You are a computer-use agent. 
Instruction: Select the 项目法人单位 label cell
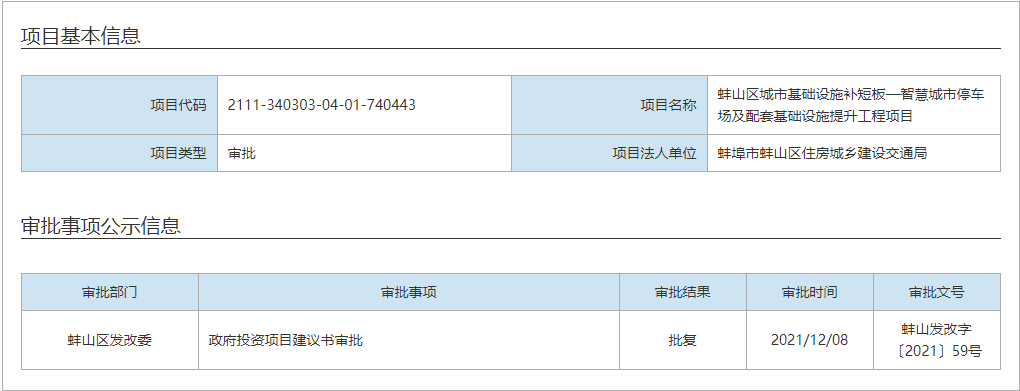[x=610, y=153]
